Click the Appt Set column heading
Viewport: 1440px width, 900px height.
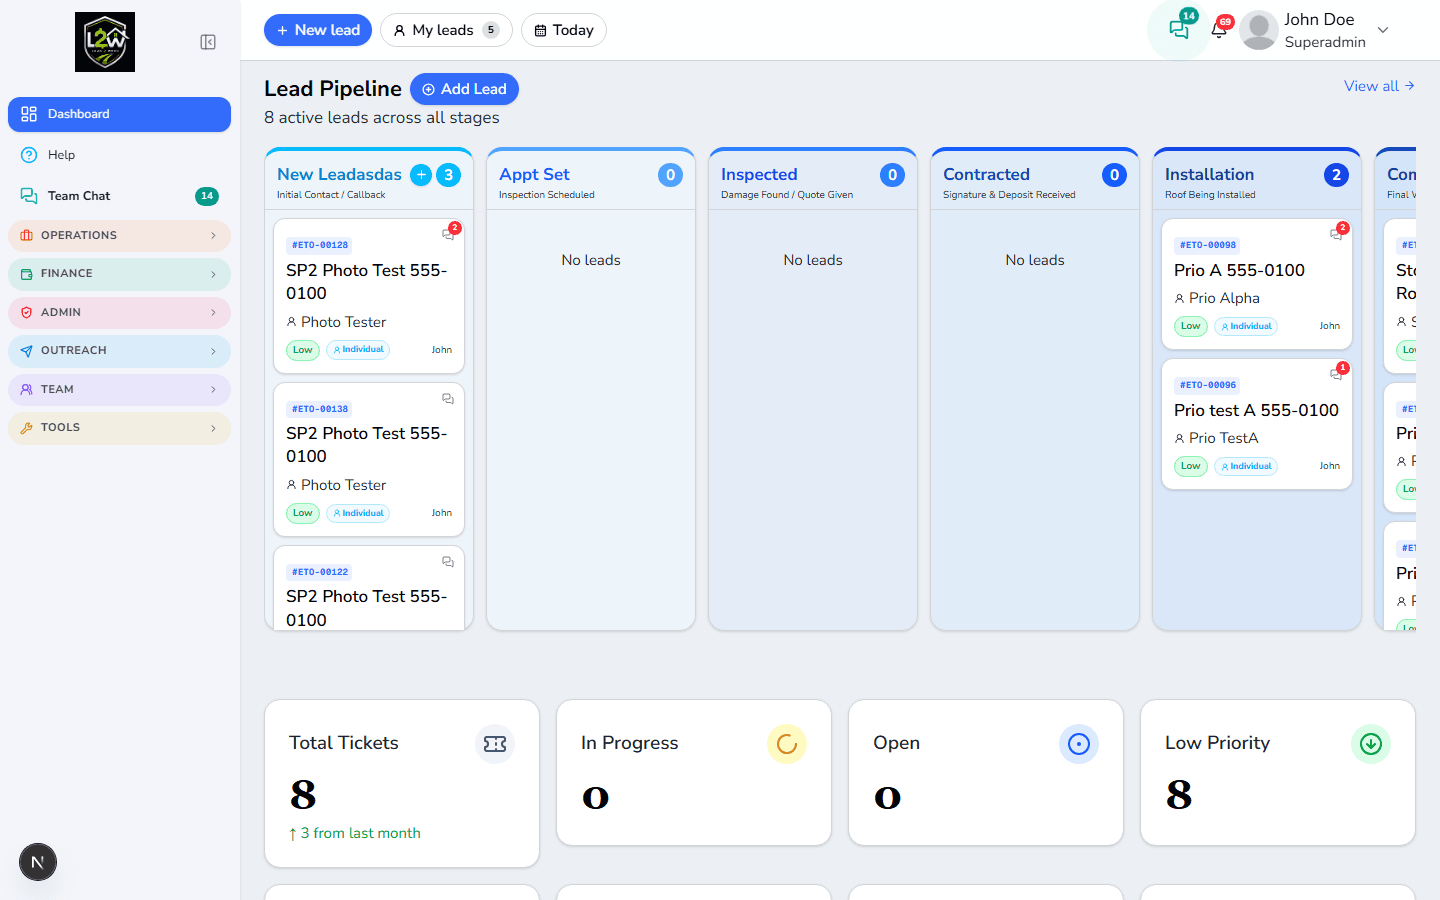(534, 174)
